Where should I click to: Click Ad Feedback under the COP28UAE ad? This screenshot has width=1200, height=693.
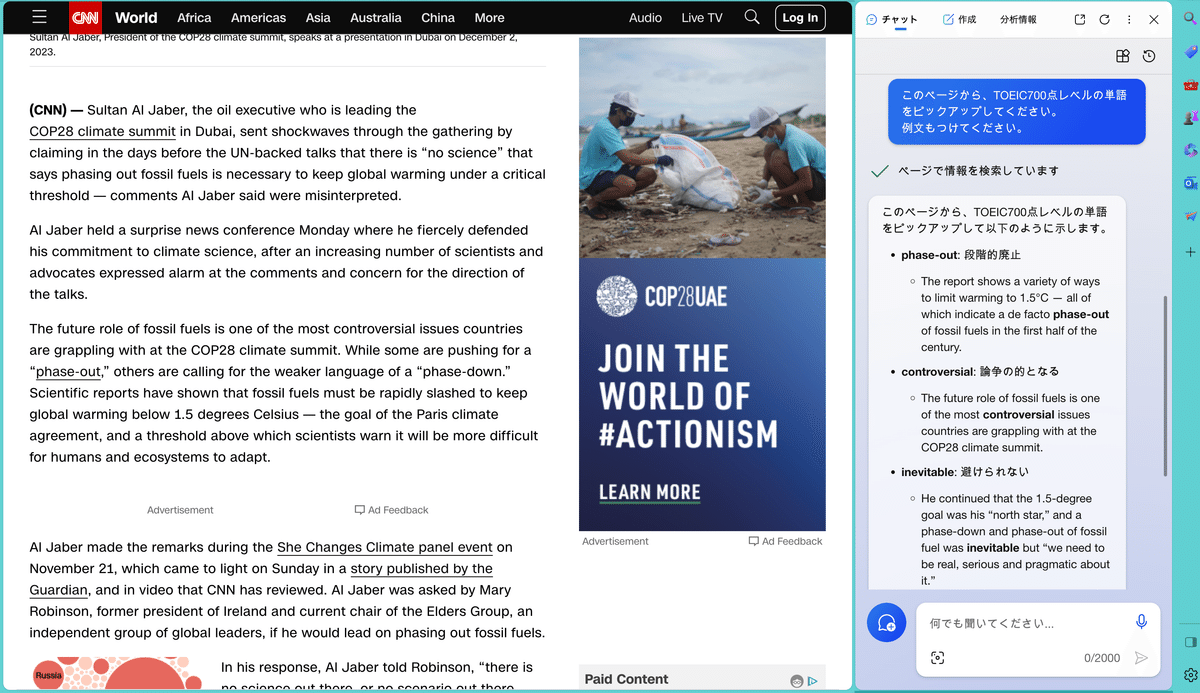pyautogui.click(x=785, y=541)
